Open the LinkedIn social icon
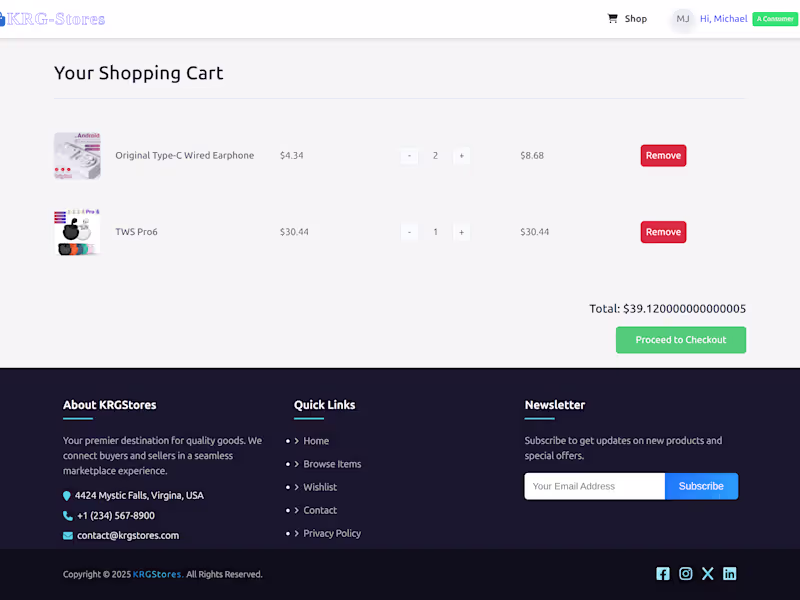Viewport: 800px width, 600px height. pos(730,573)
